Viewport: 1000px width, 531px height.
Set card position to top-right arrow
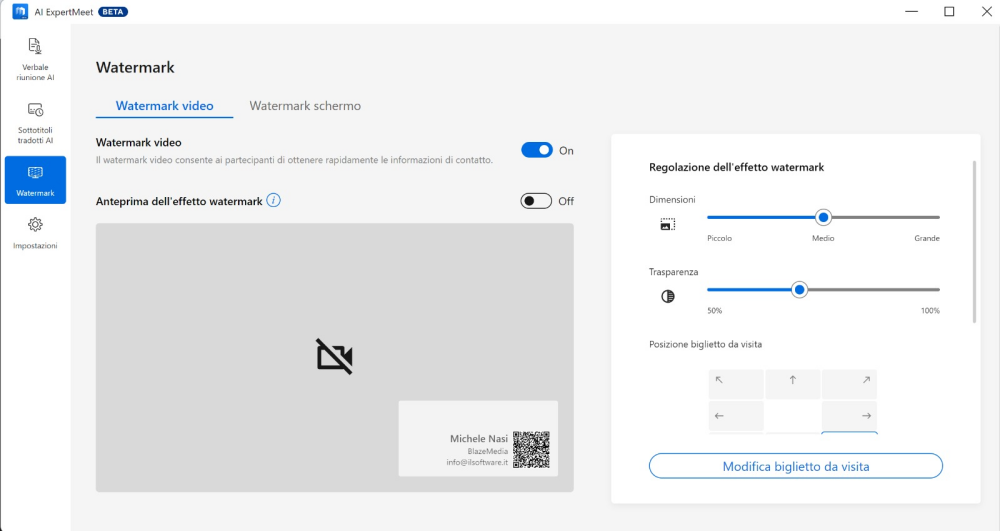(849, 384)
